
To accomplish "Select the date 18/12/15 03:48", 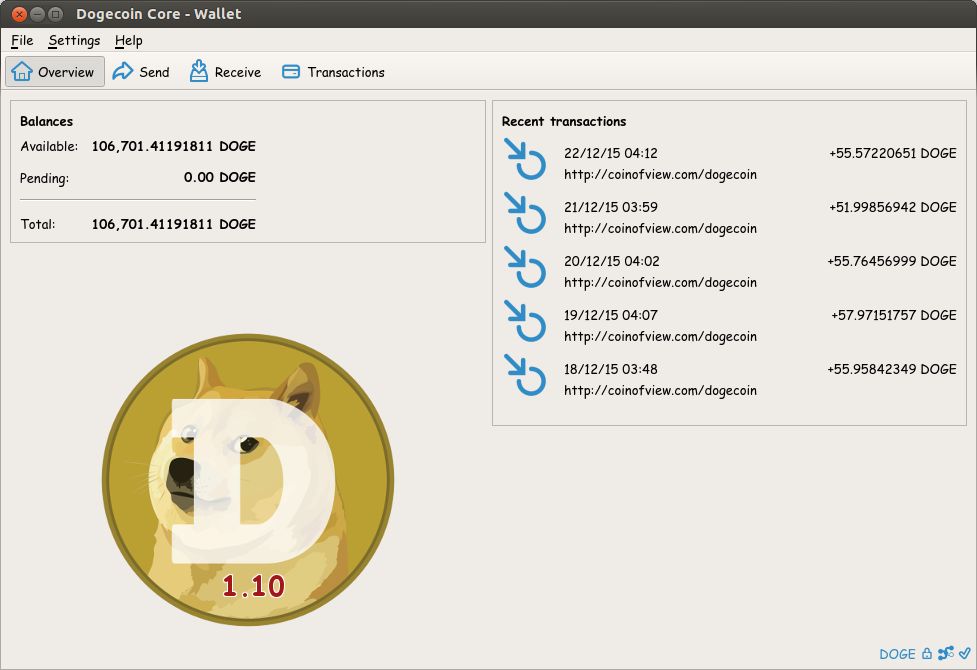I will [611, 369].
